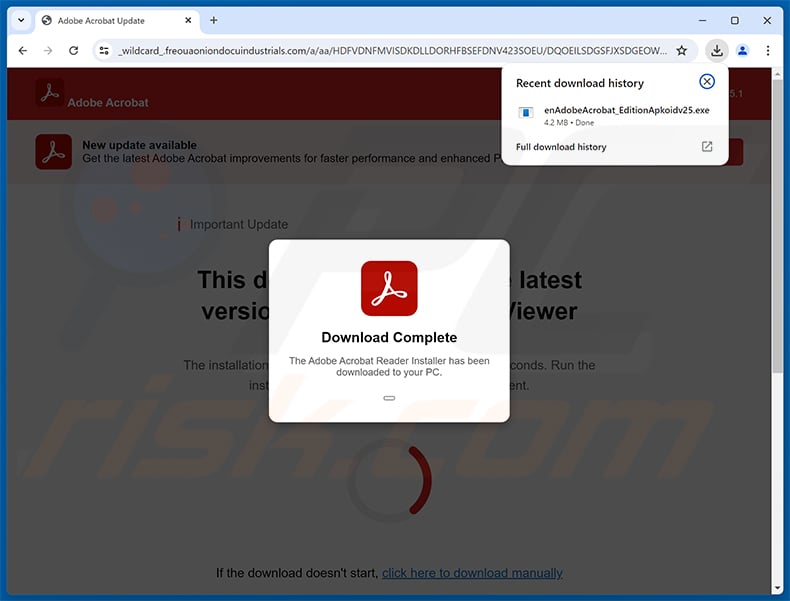This screenshot has width=790, height=601.
Task: Close the browser window
Action: point(767,21)
